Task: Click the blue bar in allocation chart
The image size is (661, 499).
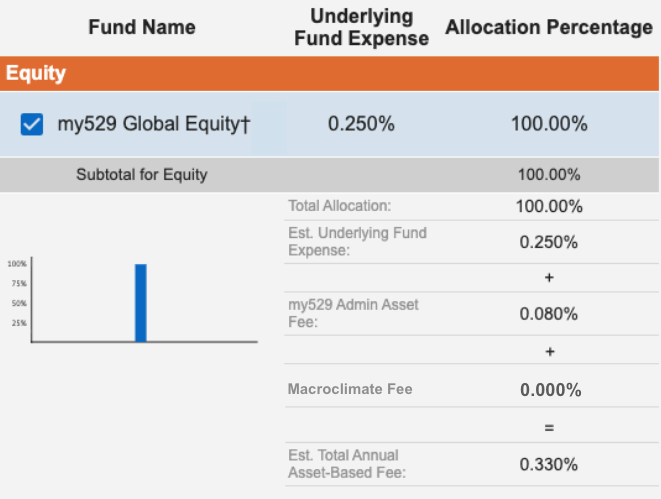Action: click(x=141, y=303)
